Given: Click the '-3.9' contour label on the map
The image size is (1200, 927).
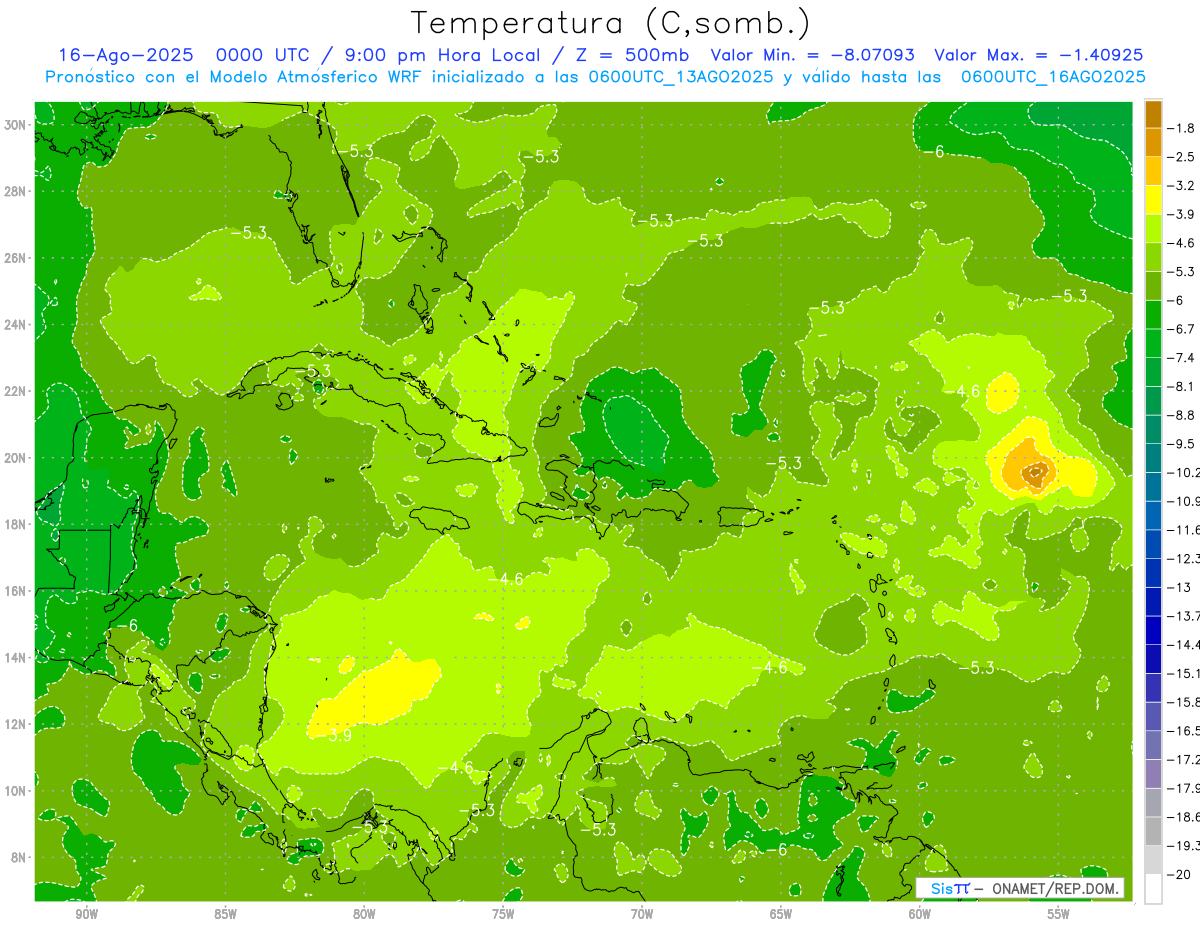Looking at the screenshot, I should coord(336,735).
